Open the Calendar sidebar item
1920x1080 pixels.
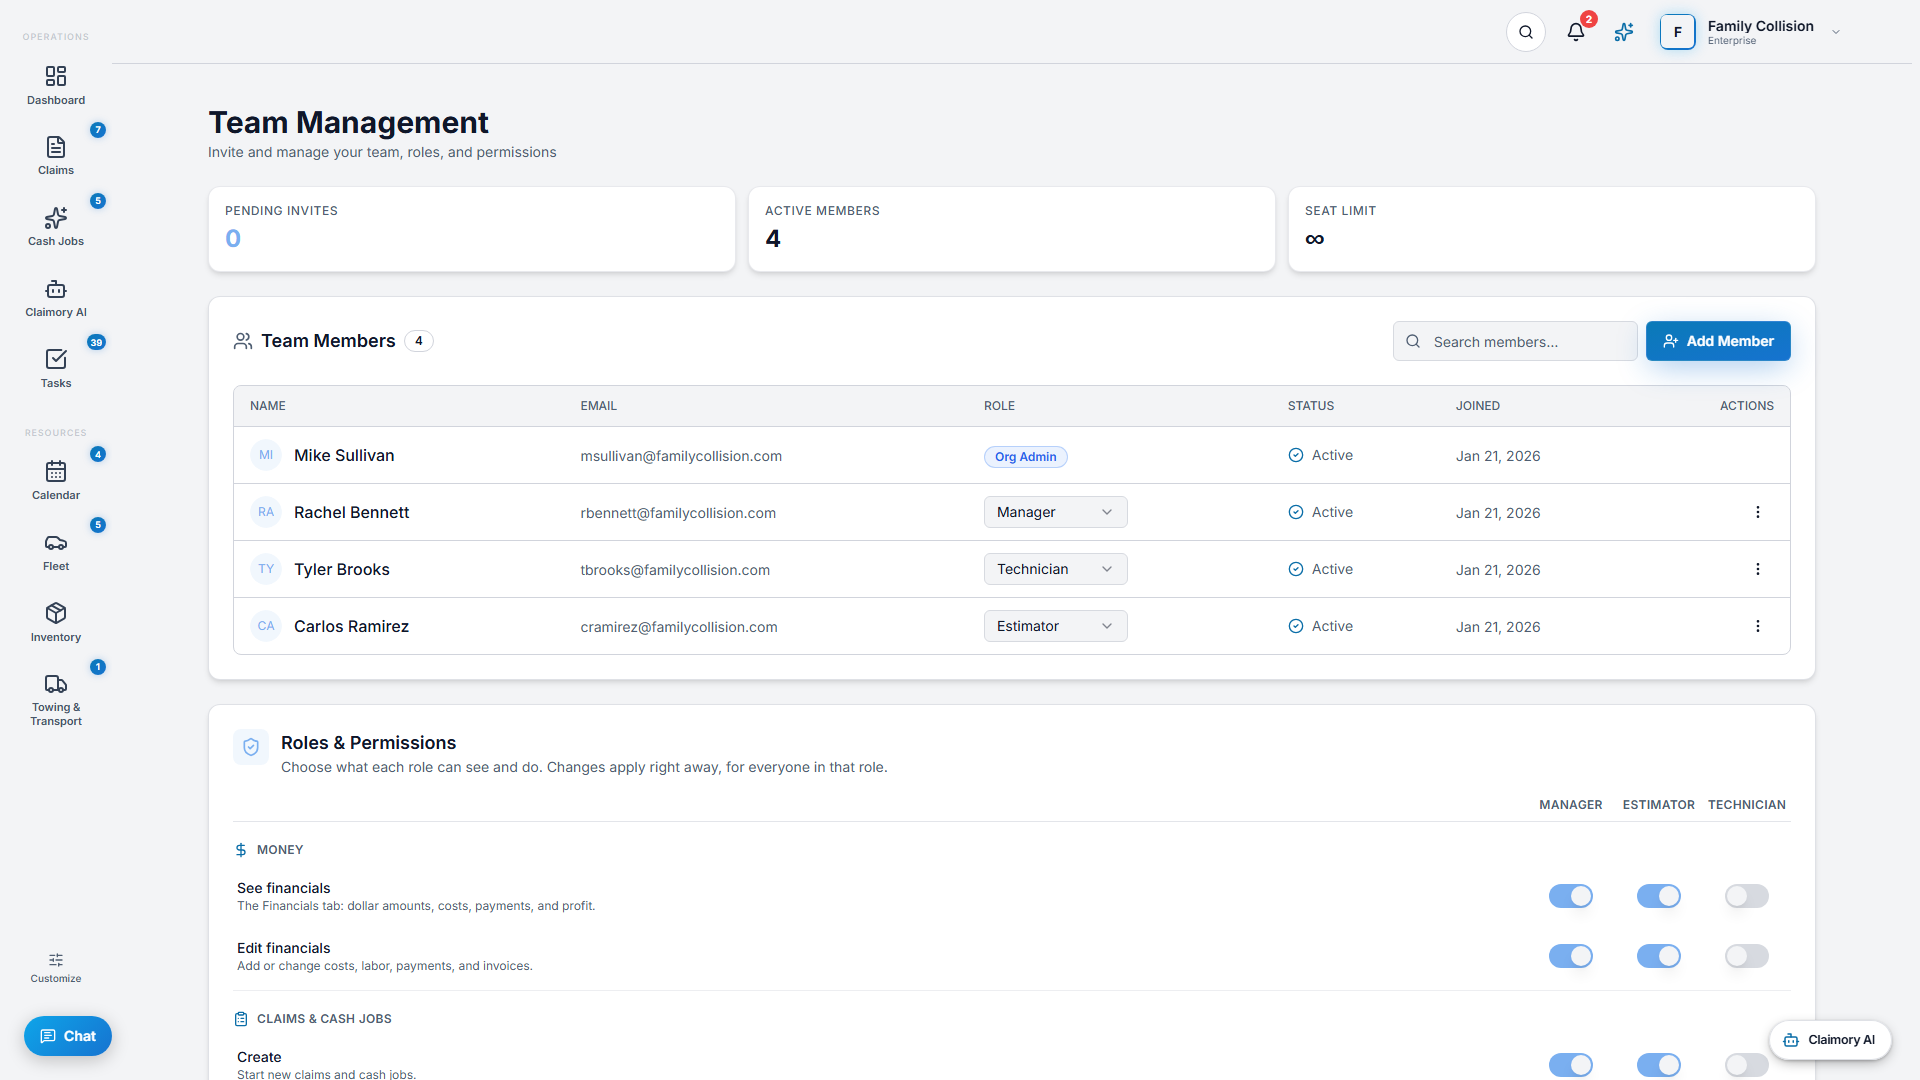[x=56, y=481]
